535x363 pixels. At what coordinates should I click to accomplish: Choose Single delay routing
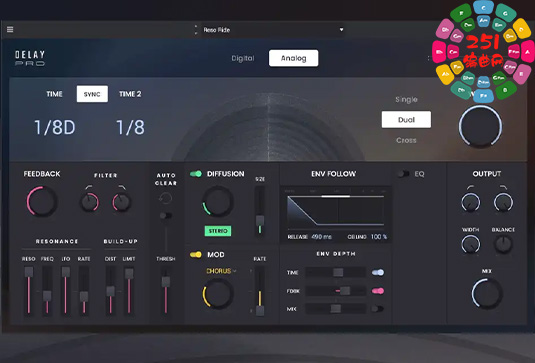point(406,99)
